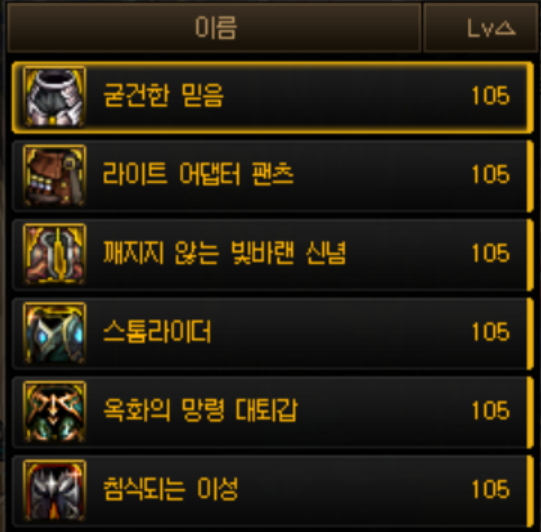Click level 105 of 스톰라이더
Screen dimensions: 541x532
(x=490, y=332)
